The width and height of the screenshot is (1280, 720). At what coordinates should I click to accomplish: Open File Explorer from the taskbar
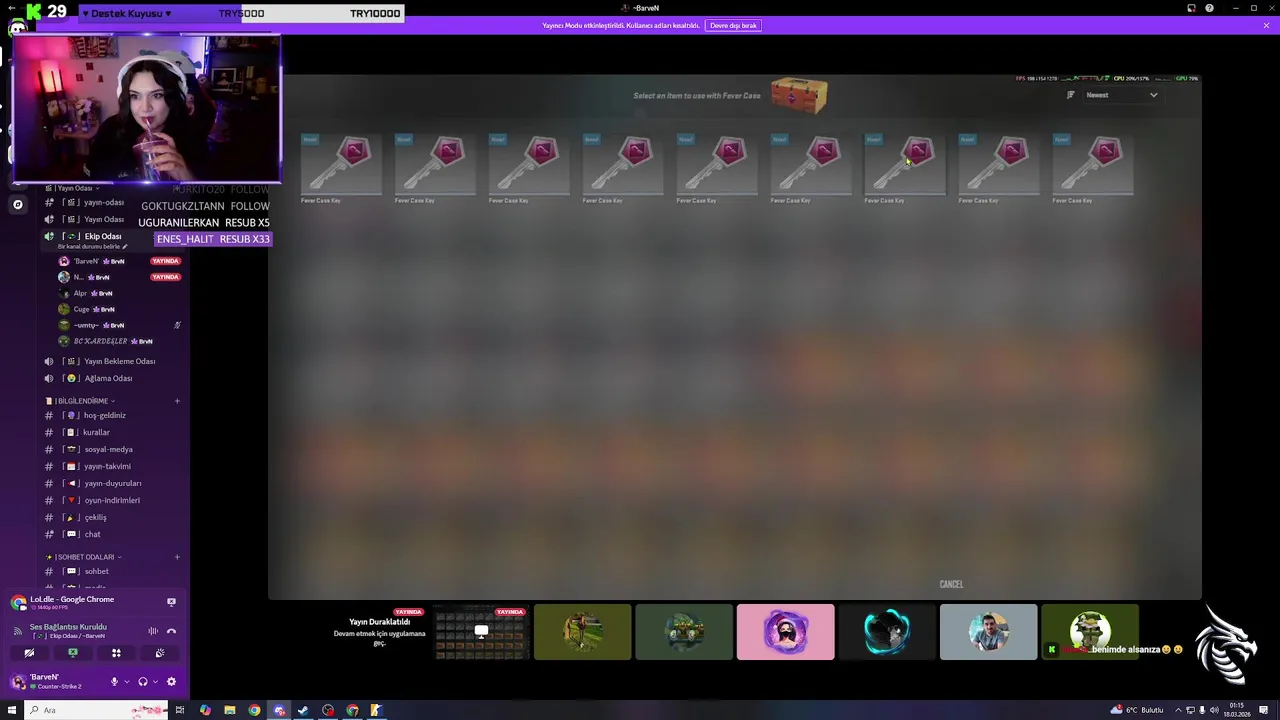click(x=230, y=710)
